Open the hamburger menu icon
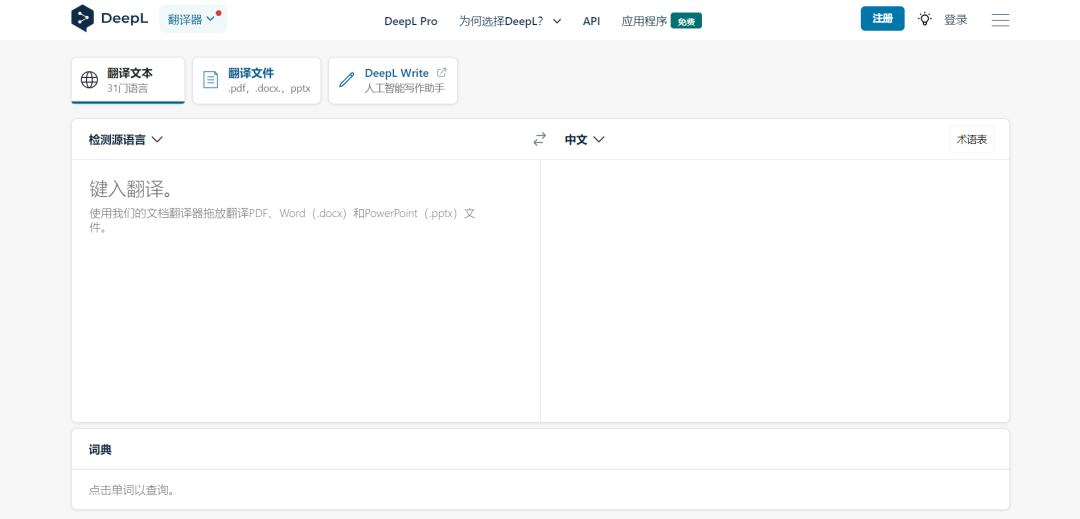Image resolution: width=1080 pixels, height=519 pixels. (x=1000, y=20)
